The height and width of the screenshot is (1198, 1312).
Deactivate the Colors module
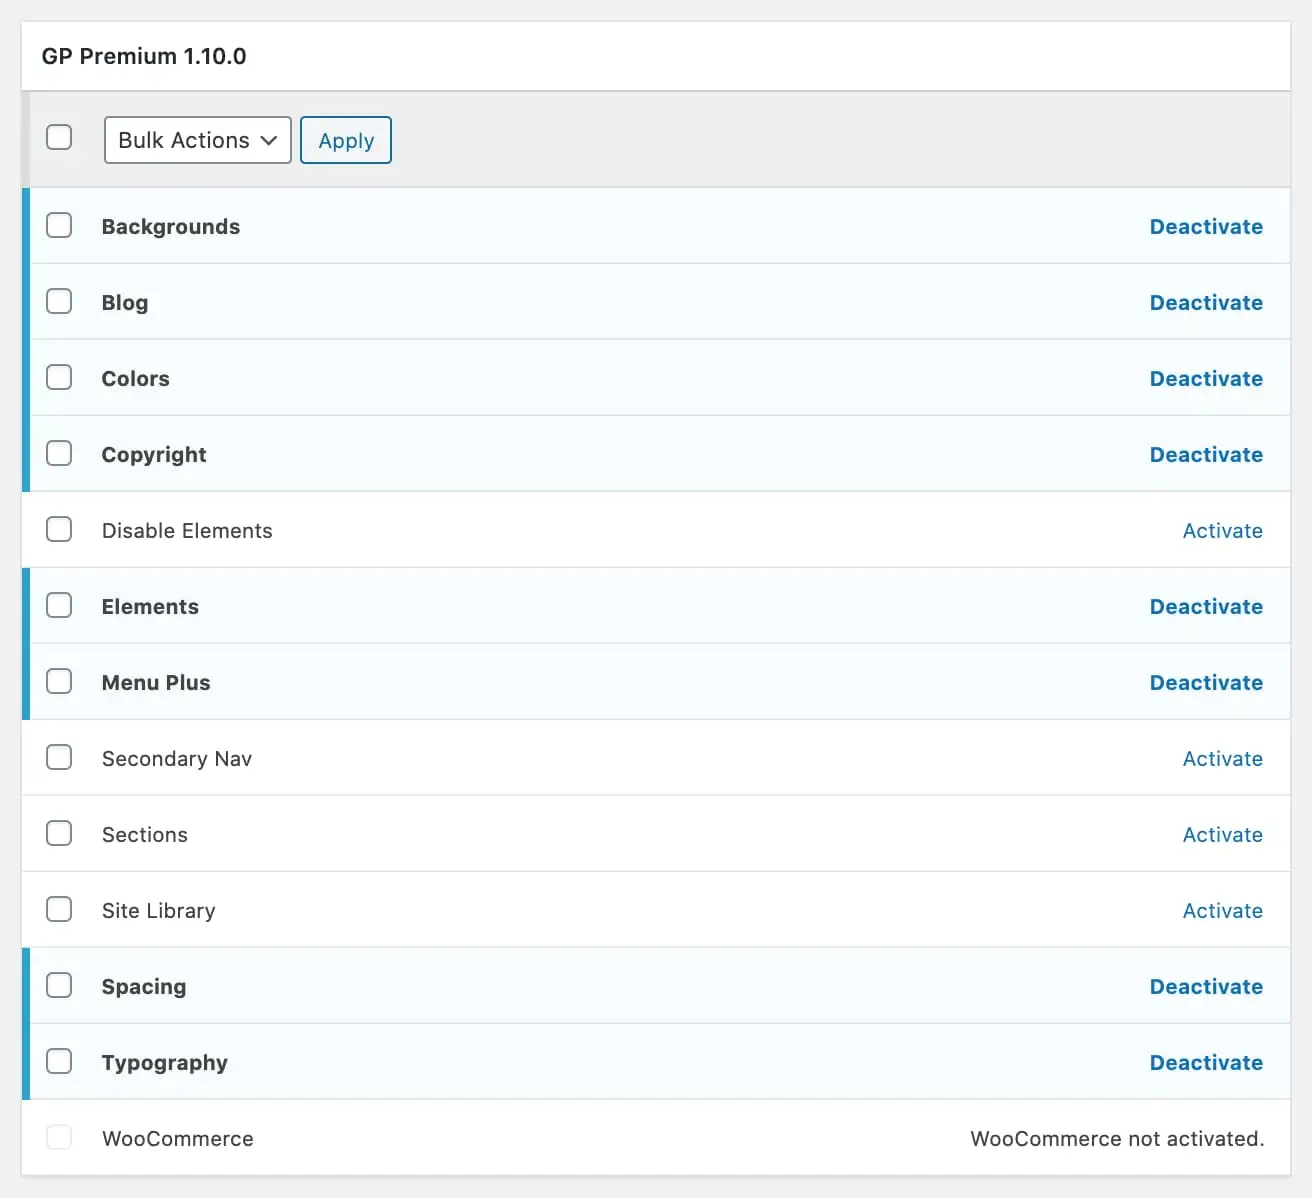click(x=1206, y=378)
